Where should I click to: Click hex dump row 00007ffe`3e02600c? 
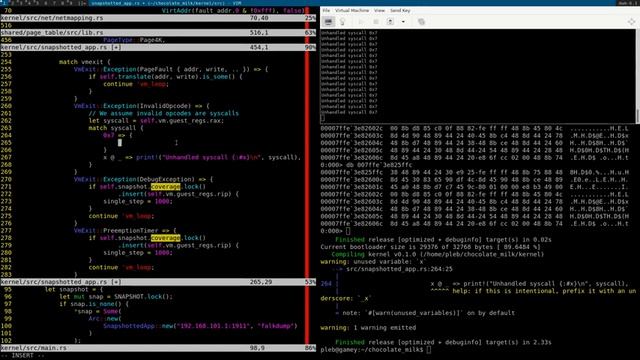coord(474,180)
